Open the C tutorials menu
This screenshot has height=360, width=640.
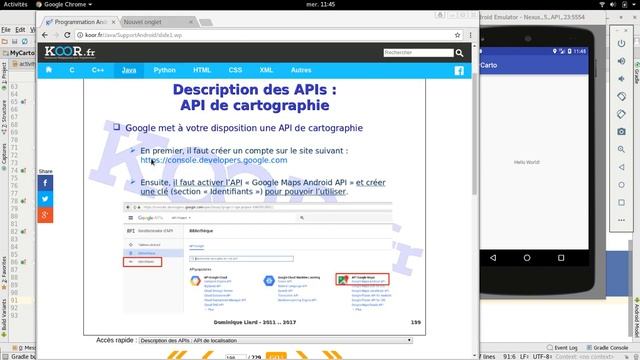(x=72, y=70)
